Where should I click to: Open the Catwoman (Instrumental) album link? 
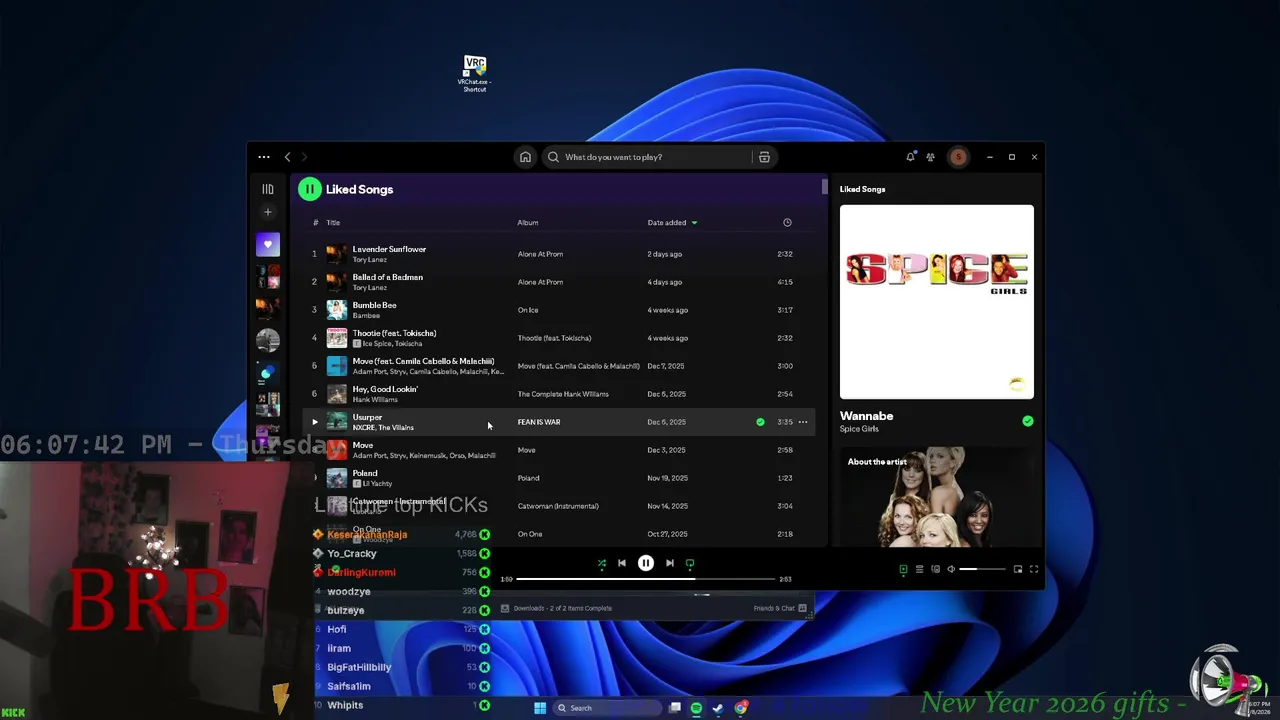coord(558,506)
